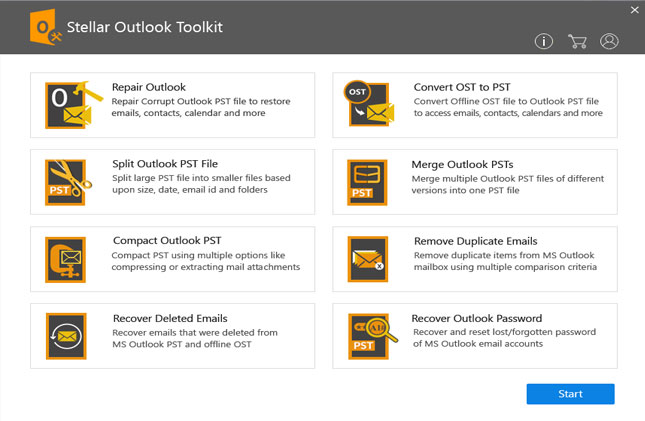Click 'Repair Corrupt Outlook PST file' description
The height and width of the screenshot is (421, 645).
(x=201, y=107)
